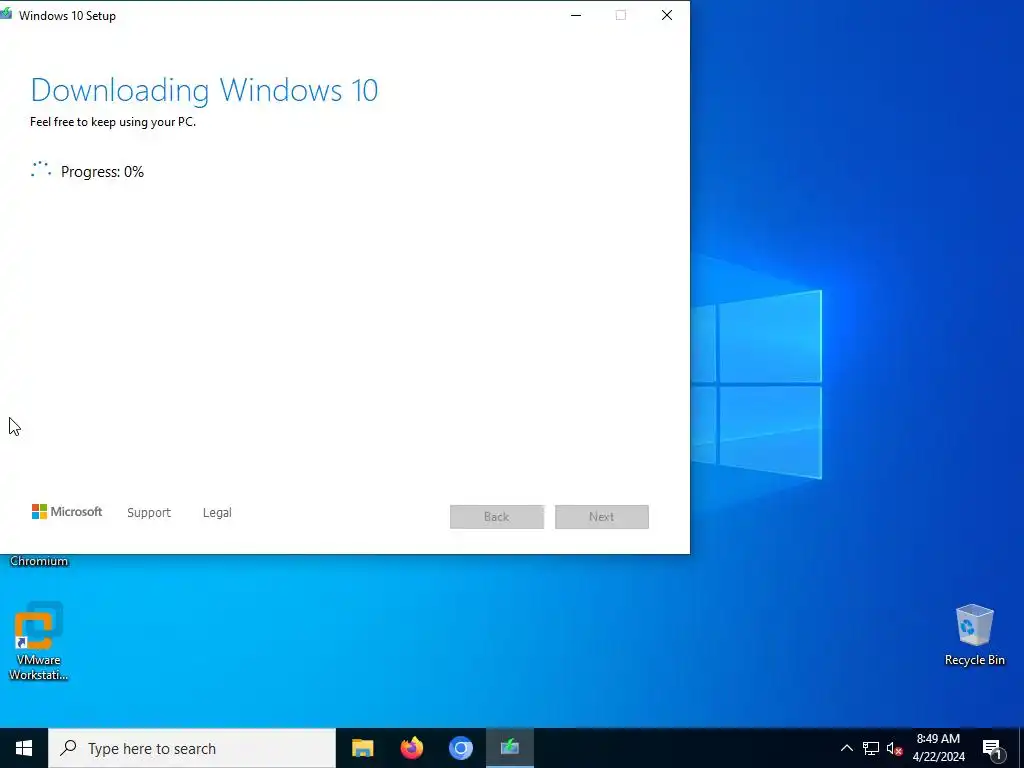
Task: Open the notification Action Center
Action: pyautogui.click(x=992, y=748)
